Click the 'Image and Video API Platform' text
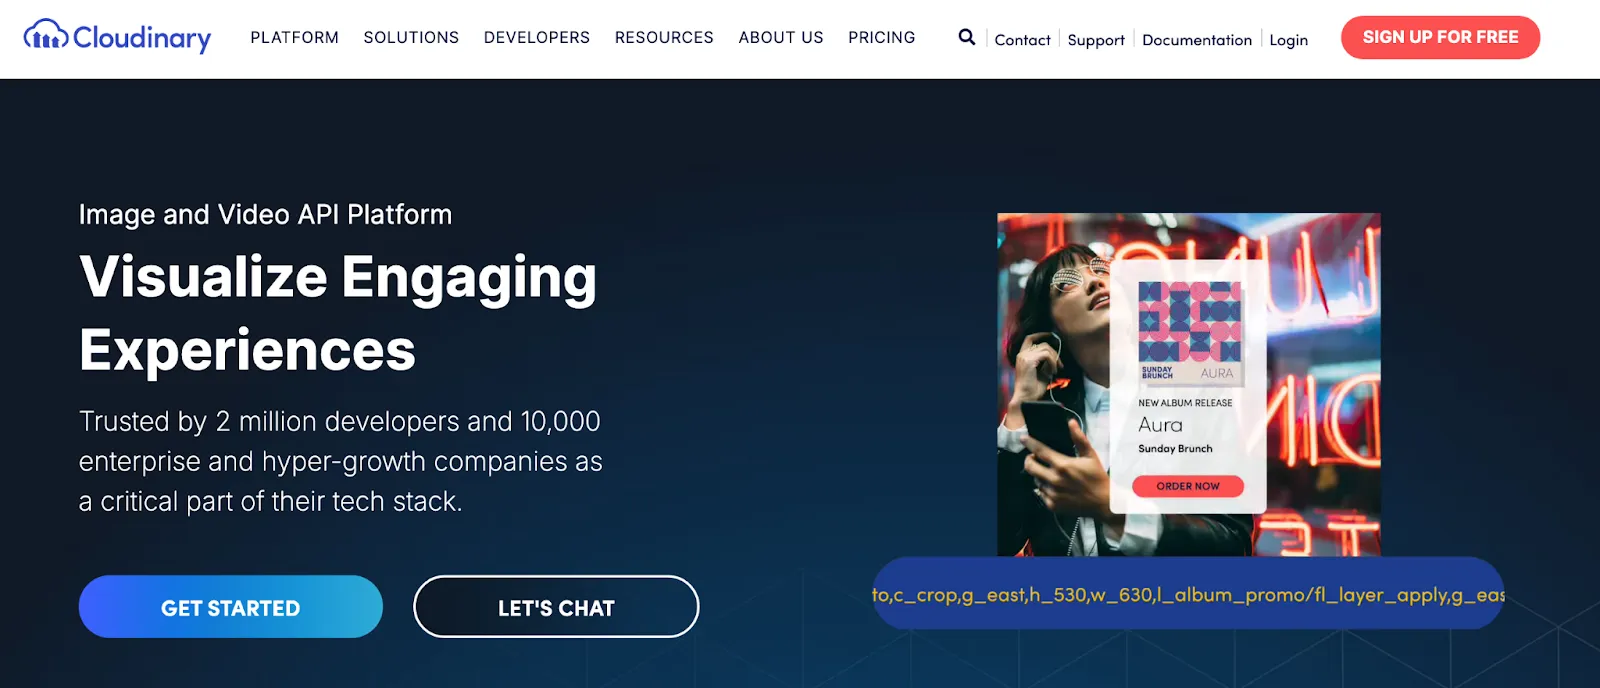This screenshot has height=688, width=1600. click(x=265, y=214)
